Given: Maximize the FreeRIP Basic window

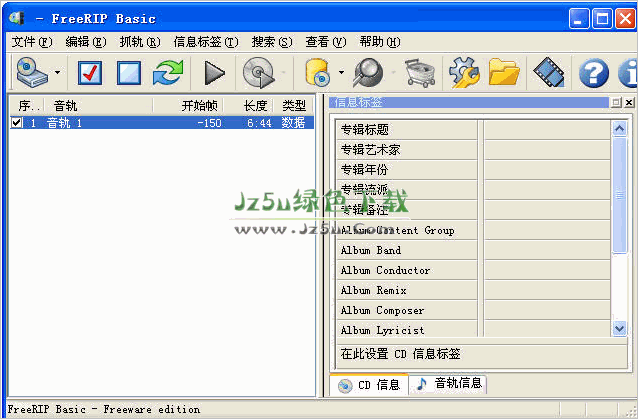Looking at the screenshot, I should [602, 19].
